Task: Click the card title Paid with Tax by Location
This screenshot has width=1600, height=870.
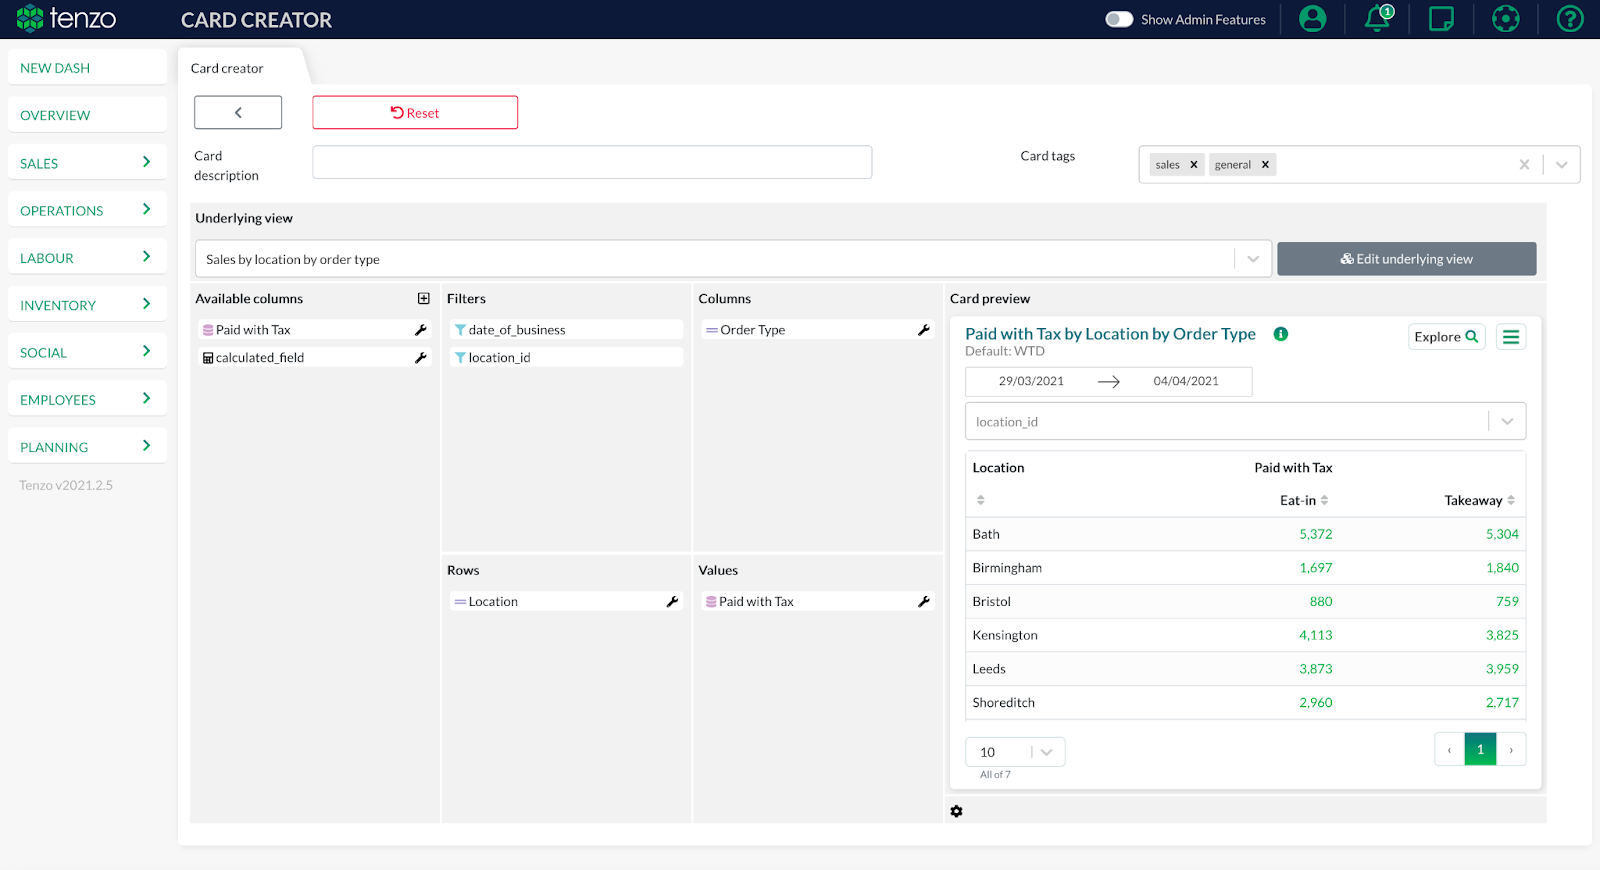Action: point(1110,334)
